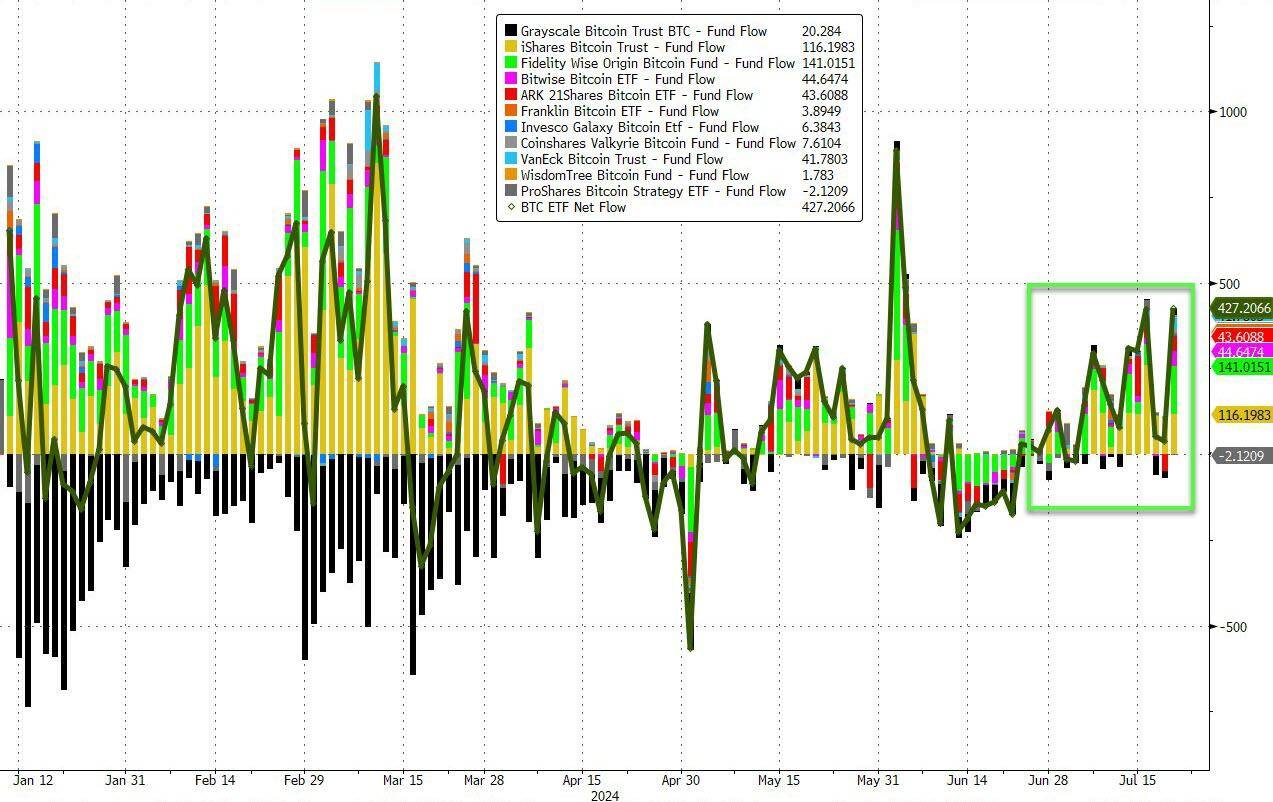
Task: Click the Mar 15 date label
Action: (x=403, y=780)
